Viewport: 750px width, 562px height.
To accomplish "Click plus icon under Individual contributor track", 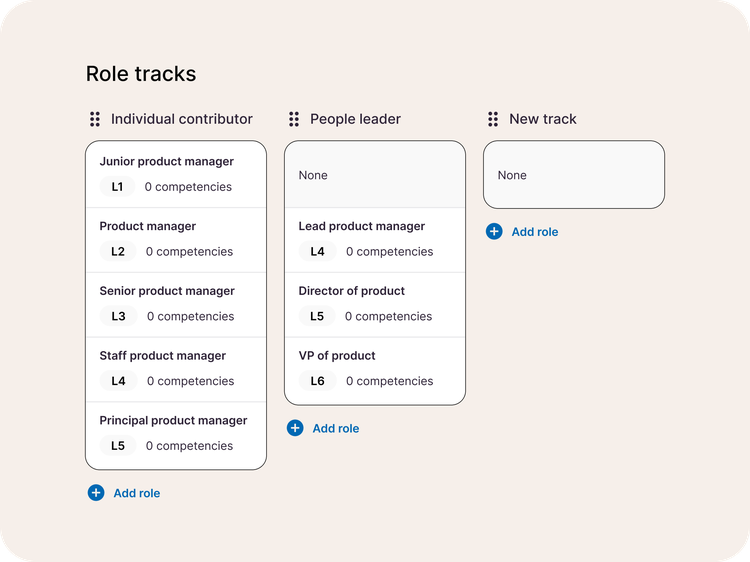I will pos(96,493).
